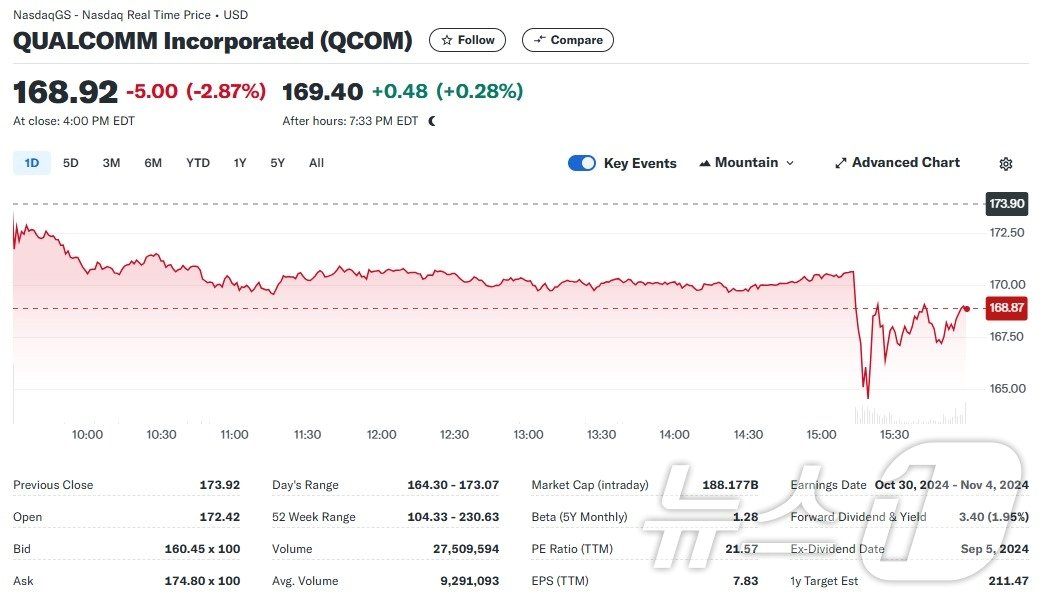Image resolution: width=1041 pixels, height=600 pixels.
Task: Click the Advanced Chart expand arrows icon
Action: [x=841, y=163]
